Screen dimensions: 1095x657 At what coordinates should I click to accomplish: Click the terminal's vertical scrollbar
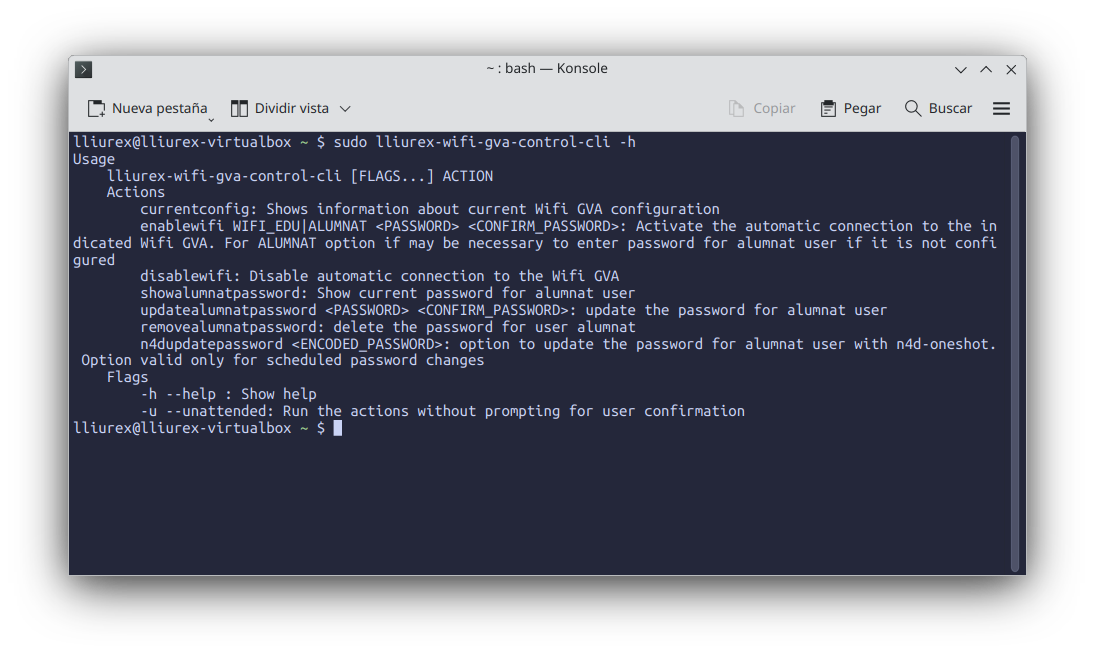(x=1015, y=350)
